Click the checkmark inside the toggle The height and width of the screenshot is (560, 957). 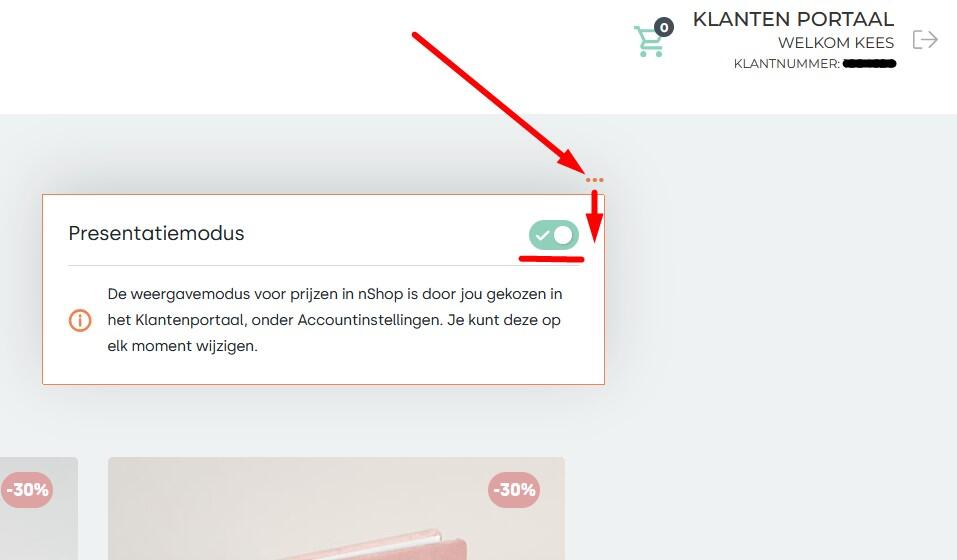tap(542, 235)
